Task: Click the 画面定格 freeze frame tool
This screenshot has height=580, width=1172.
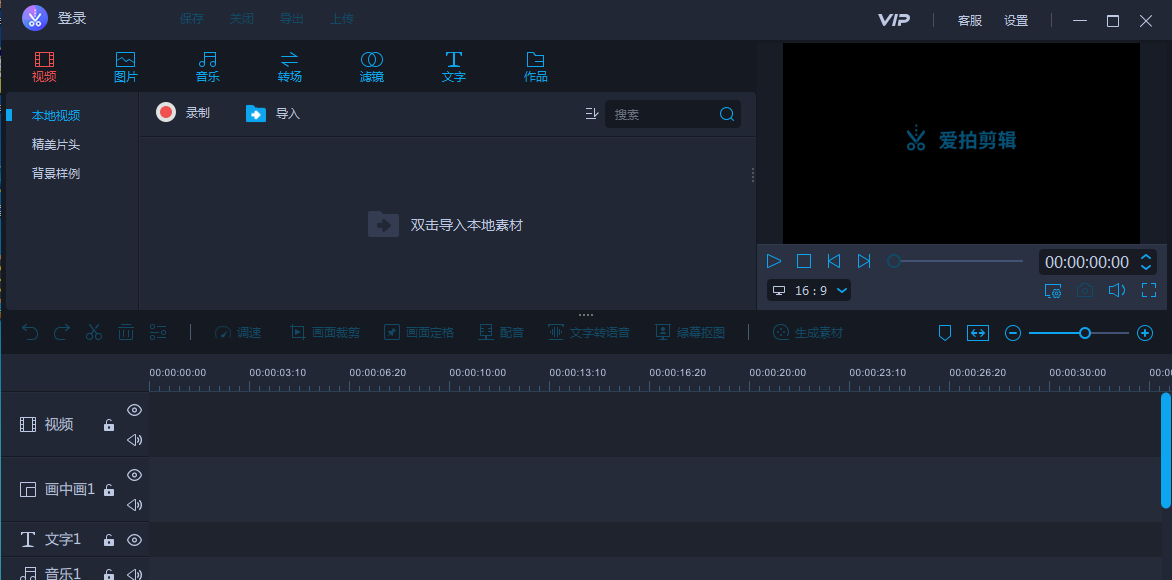Action: 420,331
